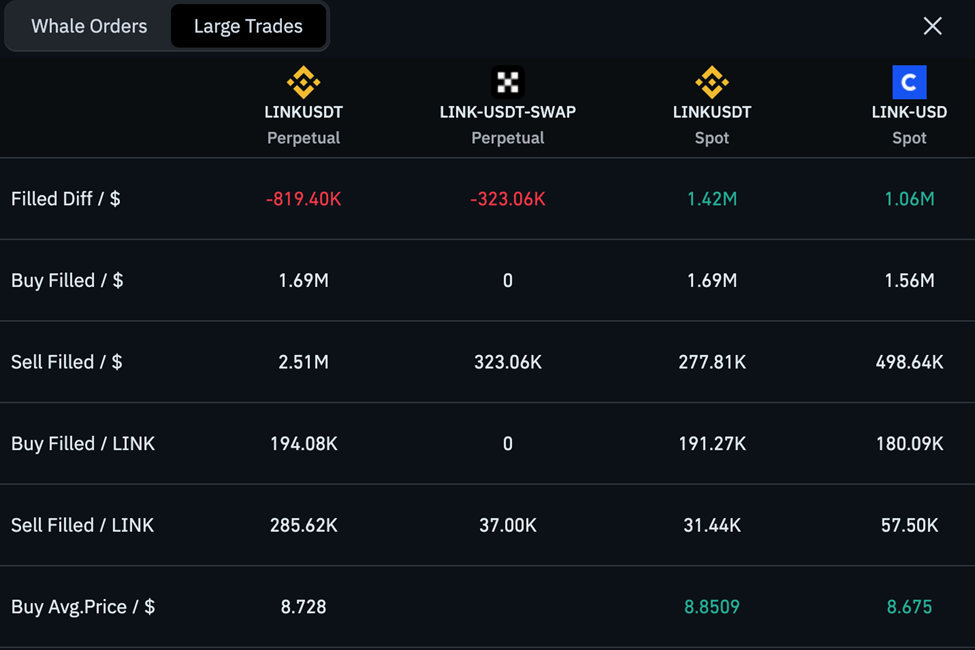This screenshot has height=650, width=975.
Task: Click the Buy Avg.Price / $ row label
Action: pos(83,607)
